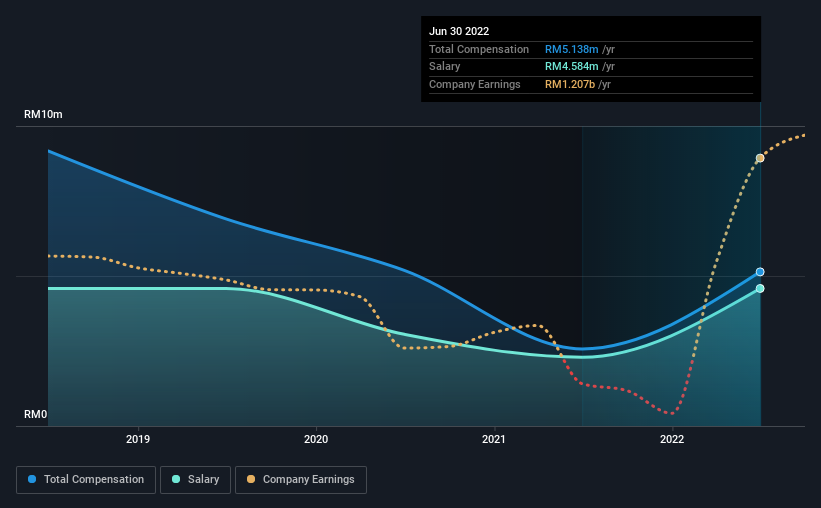Toggle the Salary legend button
Image resolution: width=821 pixels, height=508 pixels.
[195, 480]
